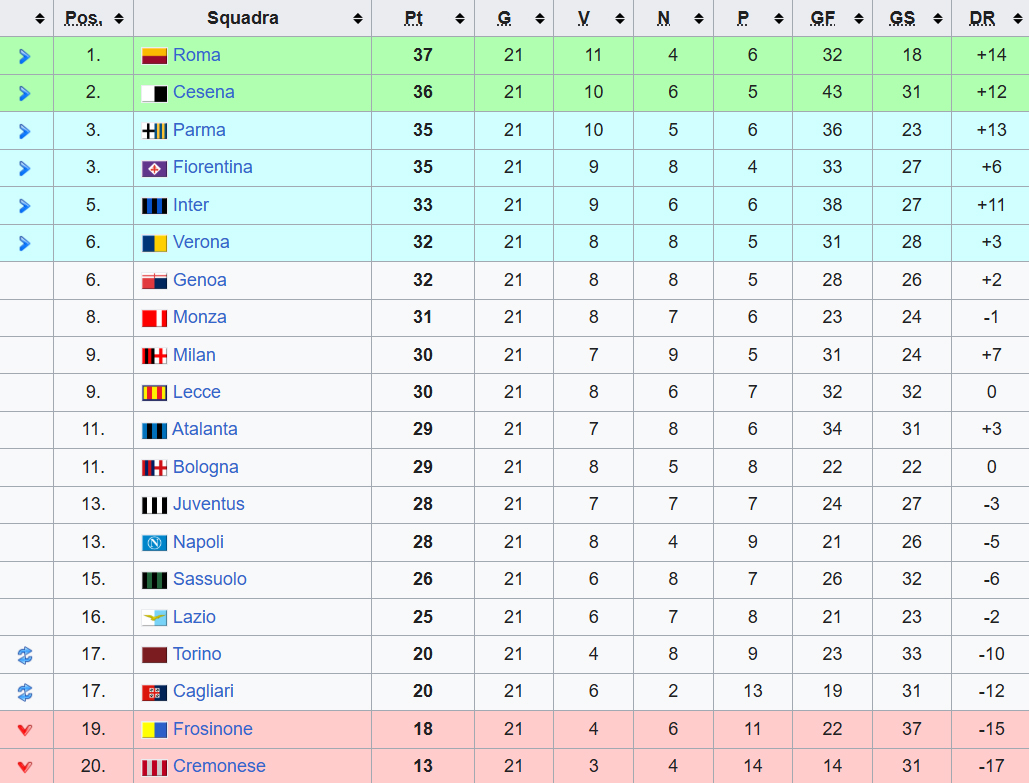Click the Fiorentina crest icon
1029x783 pixels.
[154, 168]
